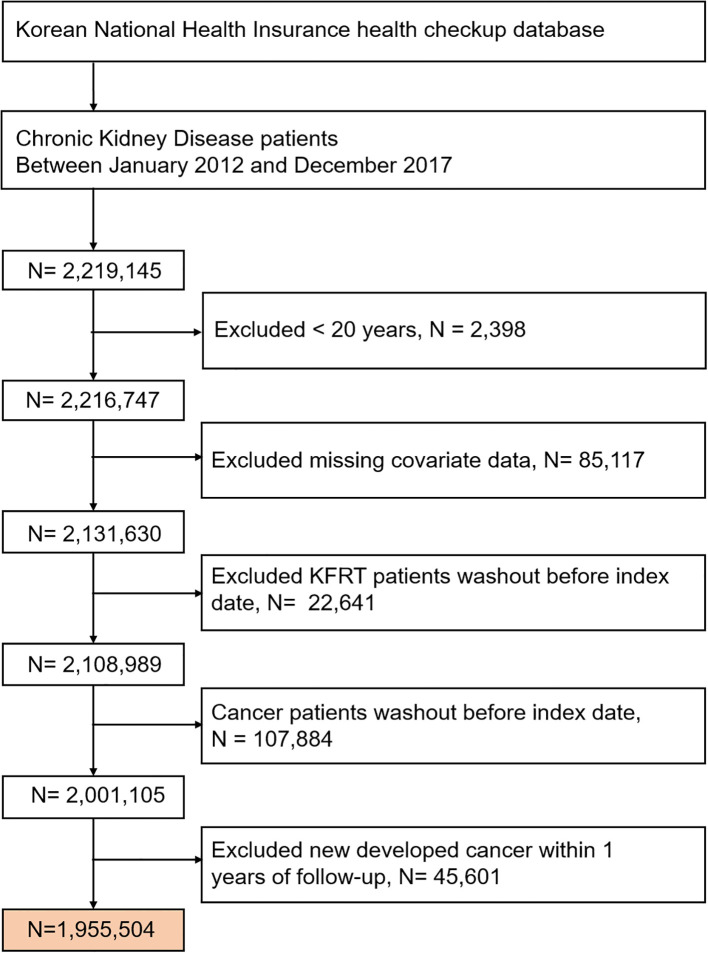Click the N= 2,001,105 box
This screenshot has width=708, height=953.
pyautogui.click(x=93, y=795)
